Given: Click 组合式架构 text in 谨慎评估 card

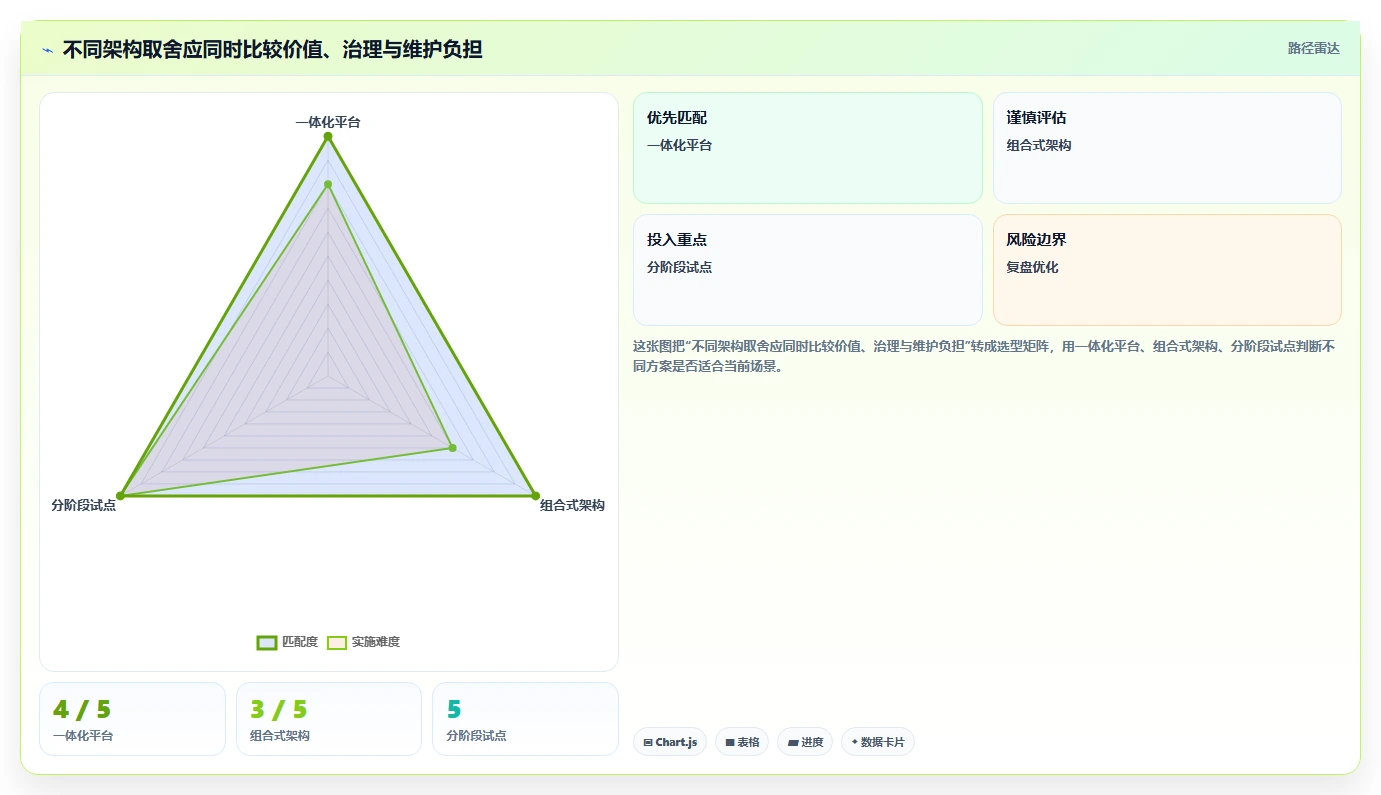Looking at the screenshot, I should click(x=1039, y=145).
